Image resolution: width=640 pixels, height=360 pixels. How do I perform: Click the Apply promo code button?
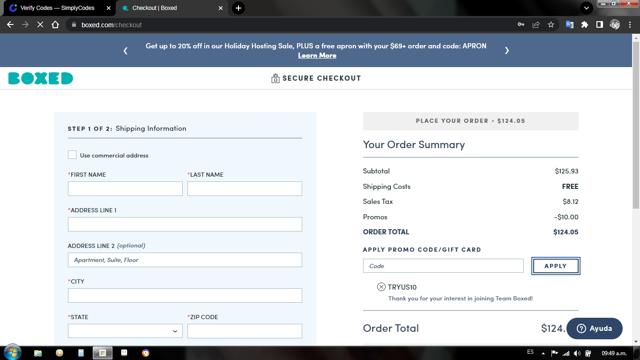point(556,266)
